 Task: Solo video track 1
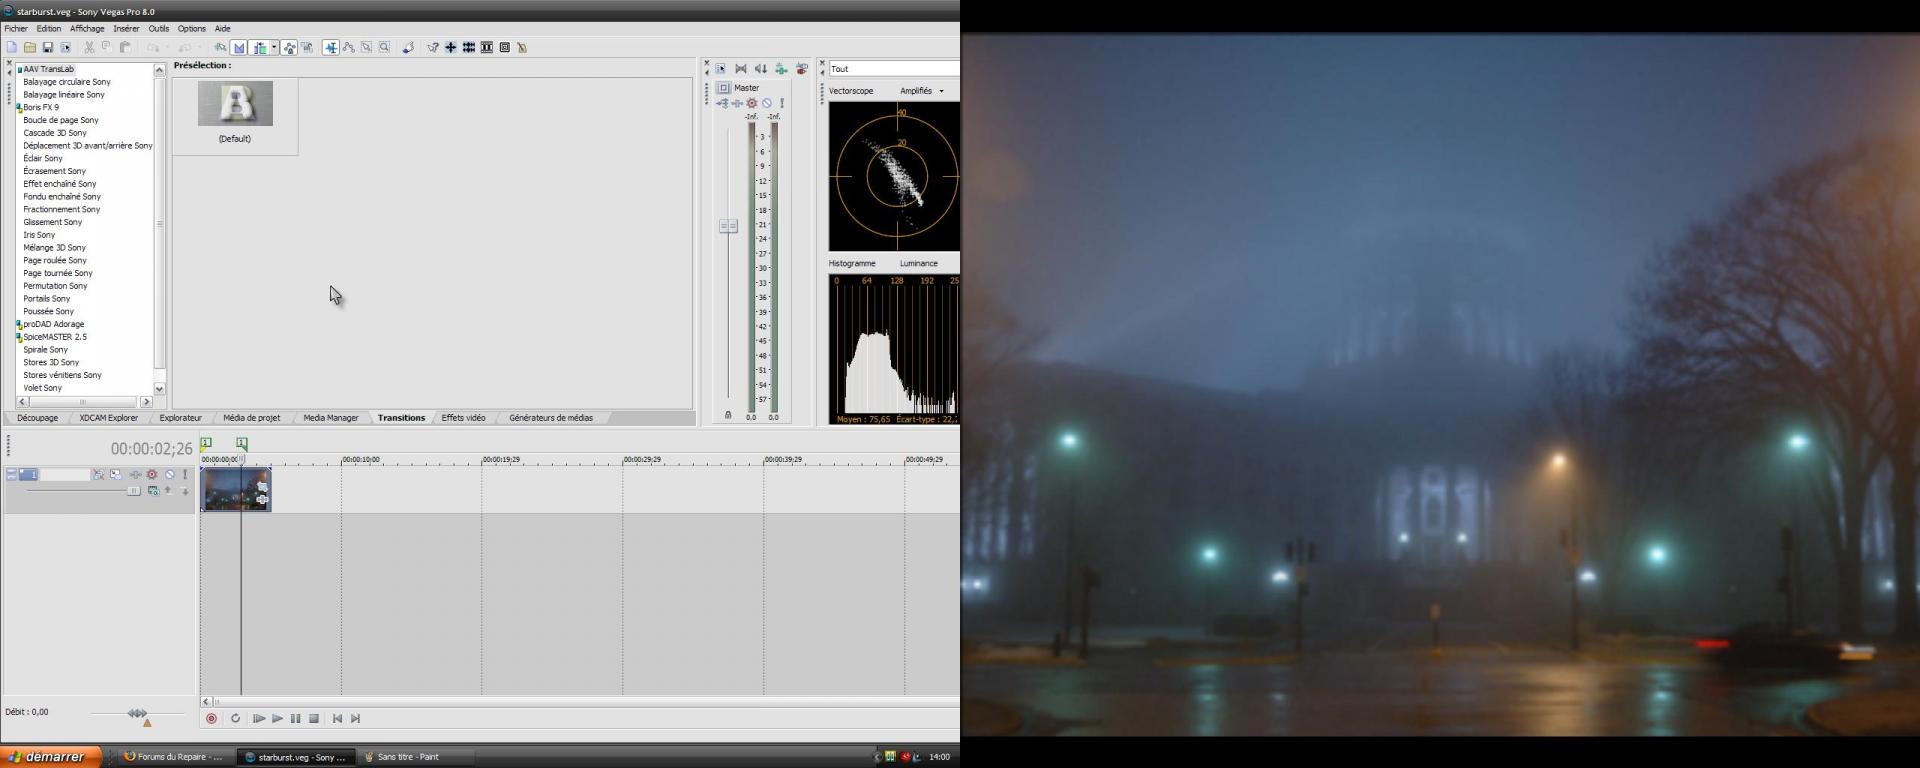tap(185, 475)
